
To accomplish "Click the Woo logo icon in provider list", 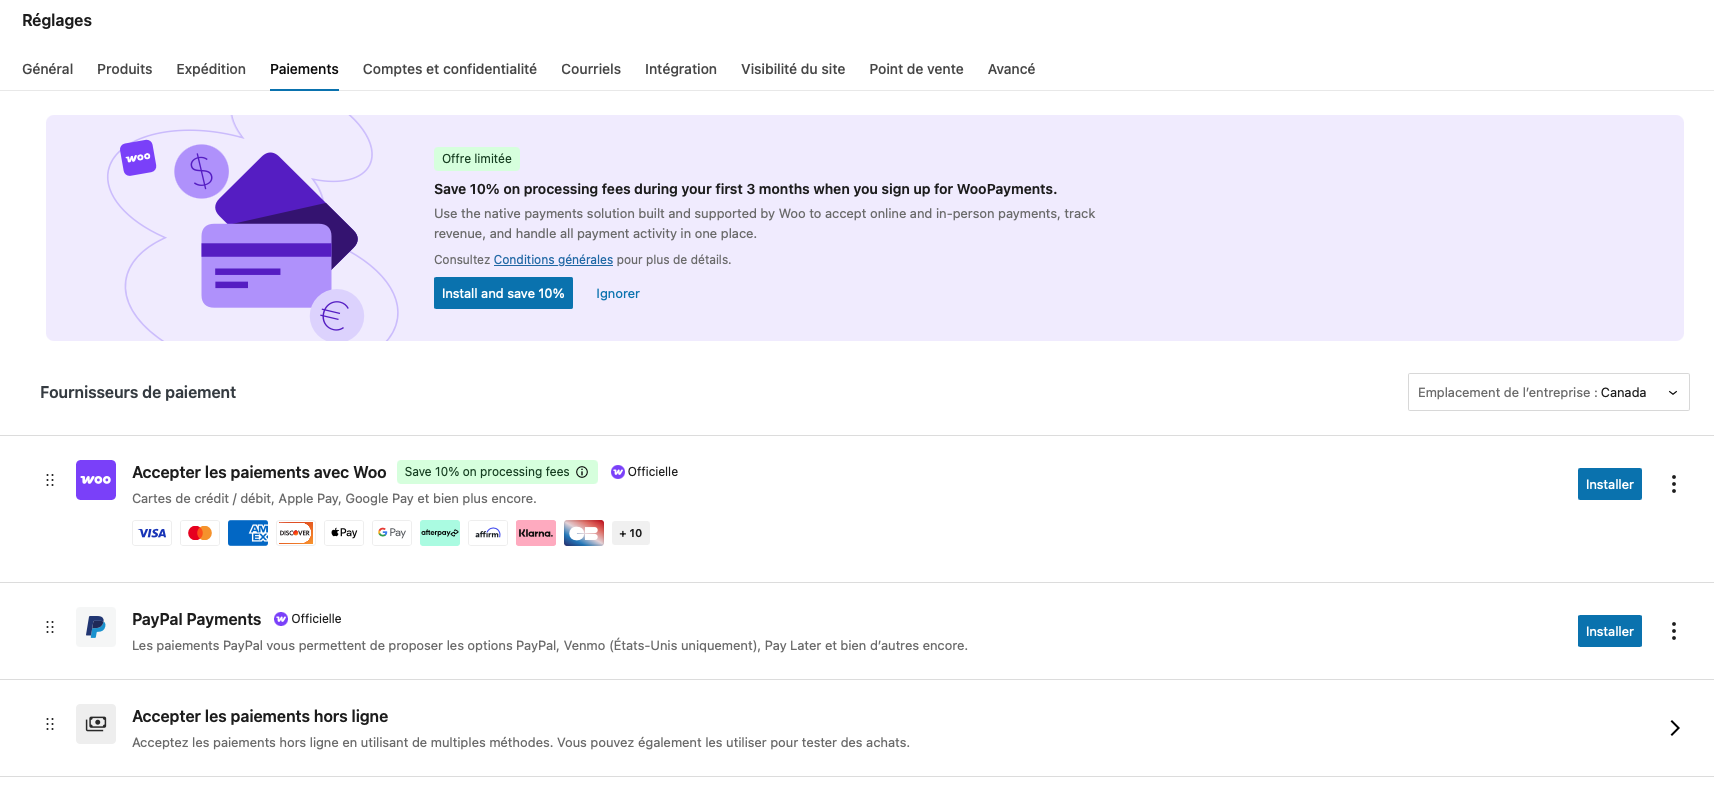I will tap(96, 480).
